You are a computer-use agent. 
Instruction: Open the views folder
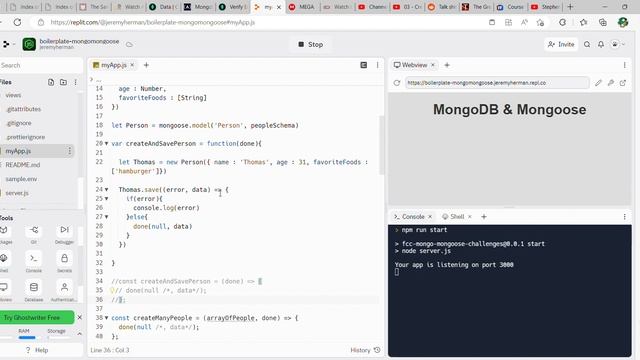pyautogui.click(x=13, y=95)
